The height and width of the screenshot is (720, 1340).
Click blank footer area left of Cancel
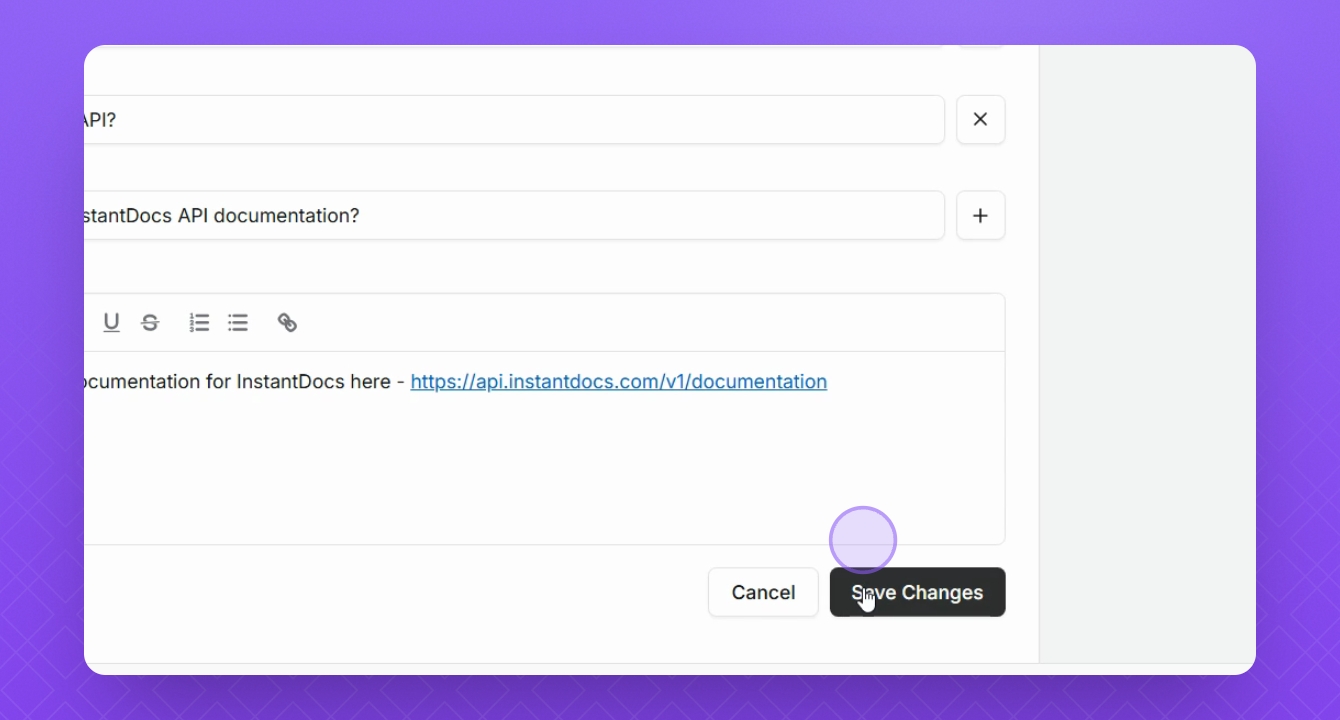click(x=395, y=592)
